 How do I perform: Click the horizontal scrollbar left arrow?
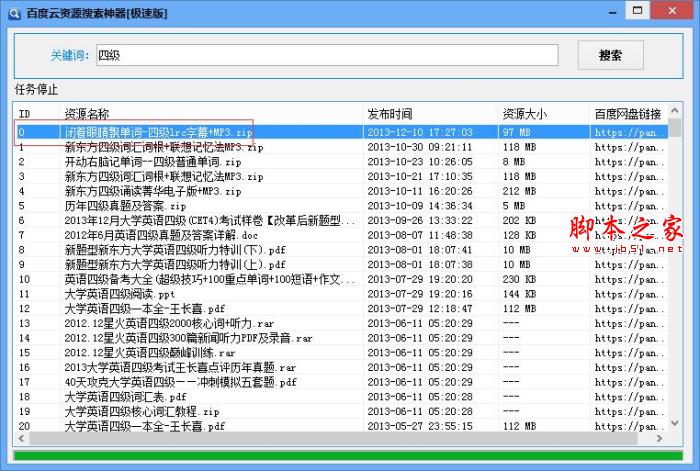(x=21, y=438)
